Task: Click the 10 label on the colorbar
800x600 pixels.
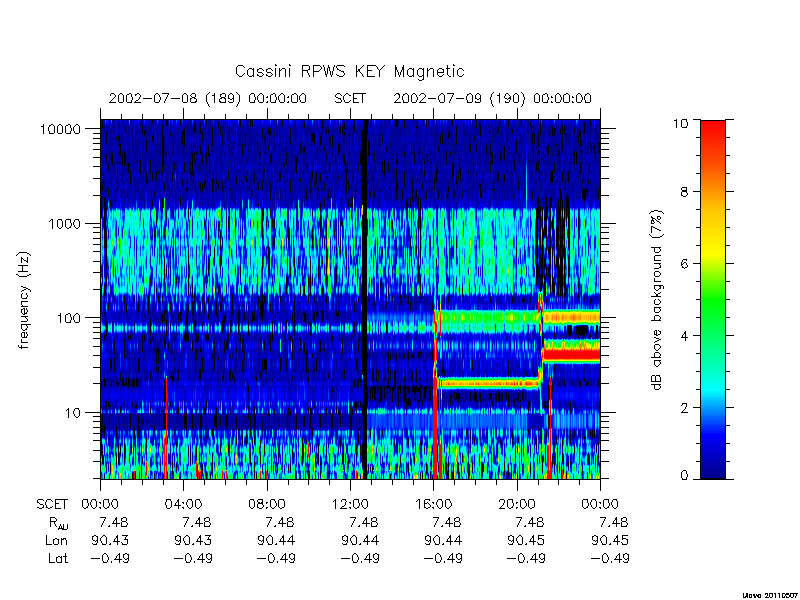Action: (x=681, y=123)
